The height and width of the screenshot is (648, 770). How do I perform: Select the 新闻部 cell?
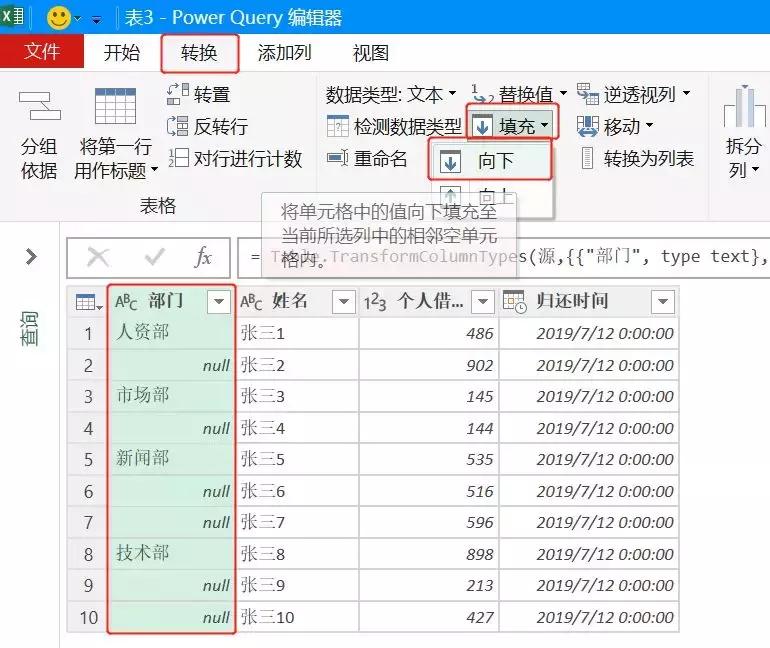click(x=171, y=459)
